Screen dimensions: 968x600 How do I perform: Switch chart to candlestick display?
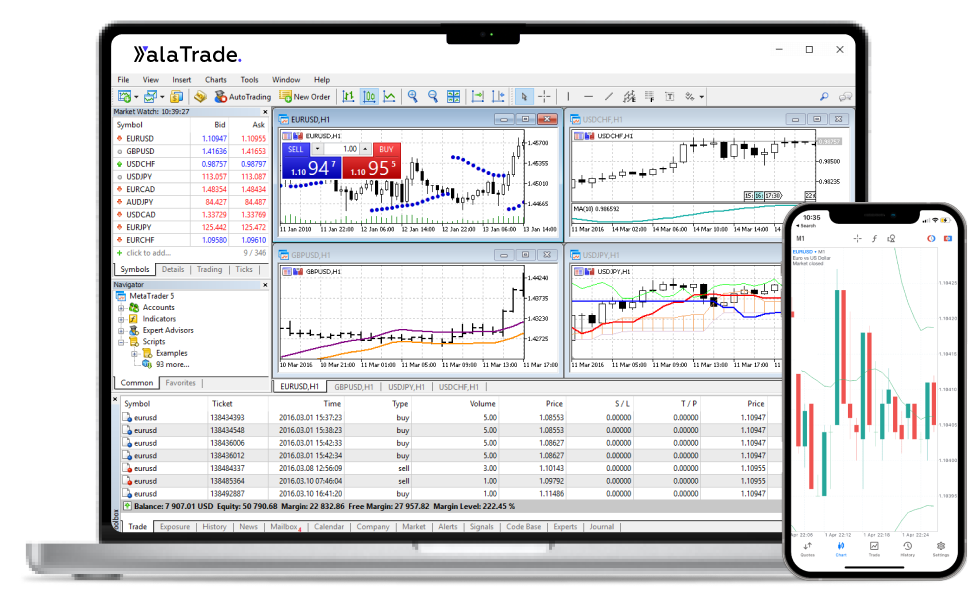coord(370,96)
